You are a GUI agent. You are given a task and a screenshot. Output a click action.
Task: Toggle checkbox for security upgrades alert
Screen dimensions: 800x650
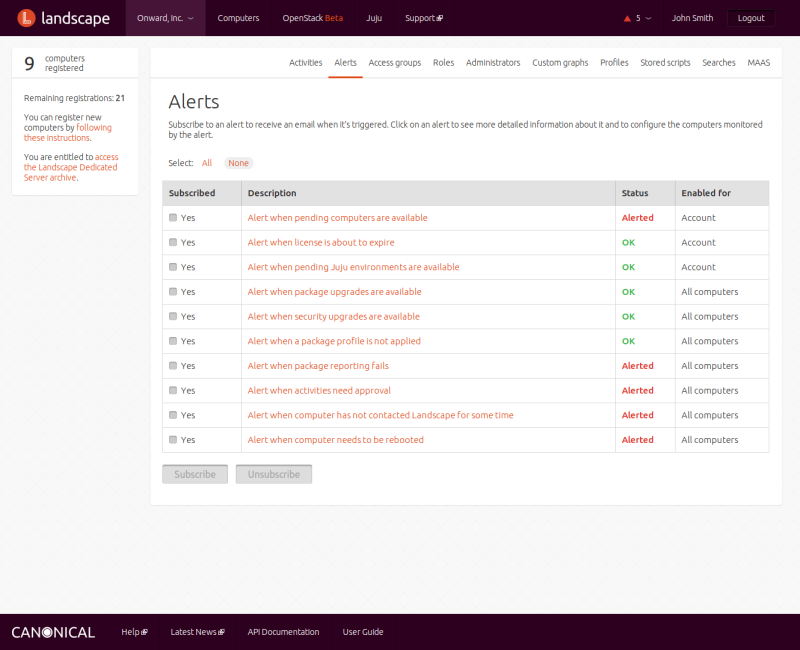(x=173, y=316)
